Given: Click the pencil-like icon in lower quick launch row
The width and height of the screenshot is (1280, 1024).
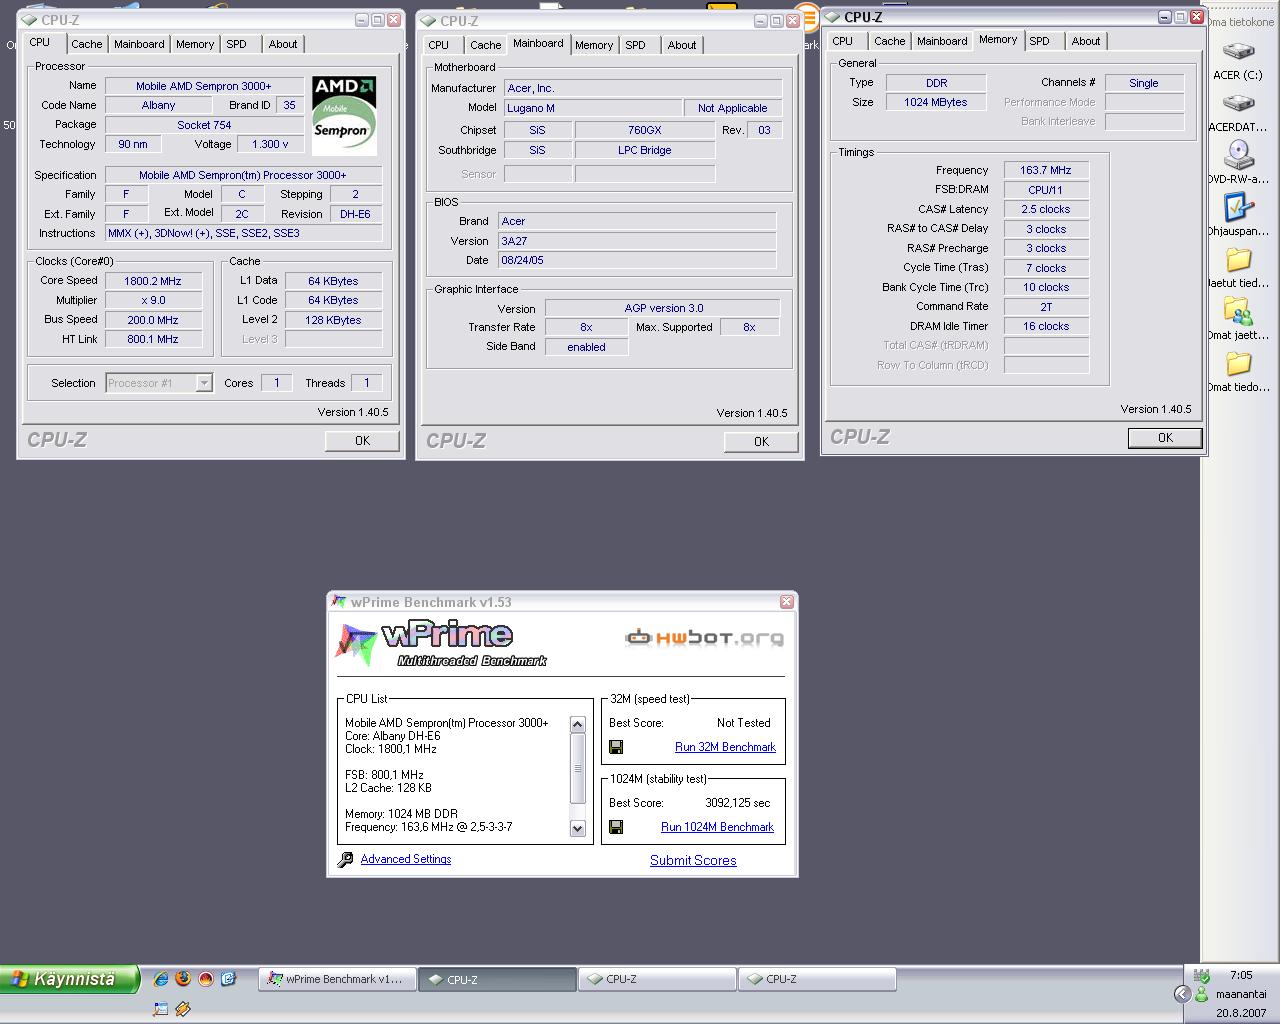Looking at the screenshot, I should pyautogui.click(x=183, y=1009).
